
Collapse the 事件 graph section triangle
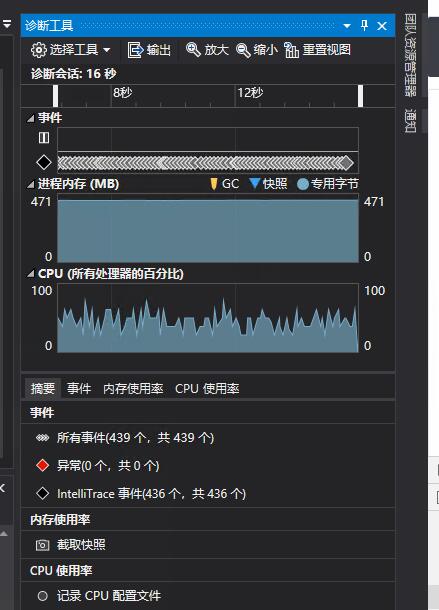[x=30, y=119]
